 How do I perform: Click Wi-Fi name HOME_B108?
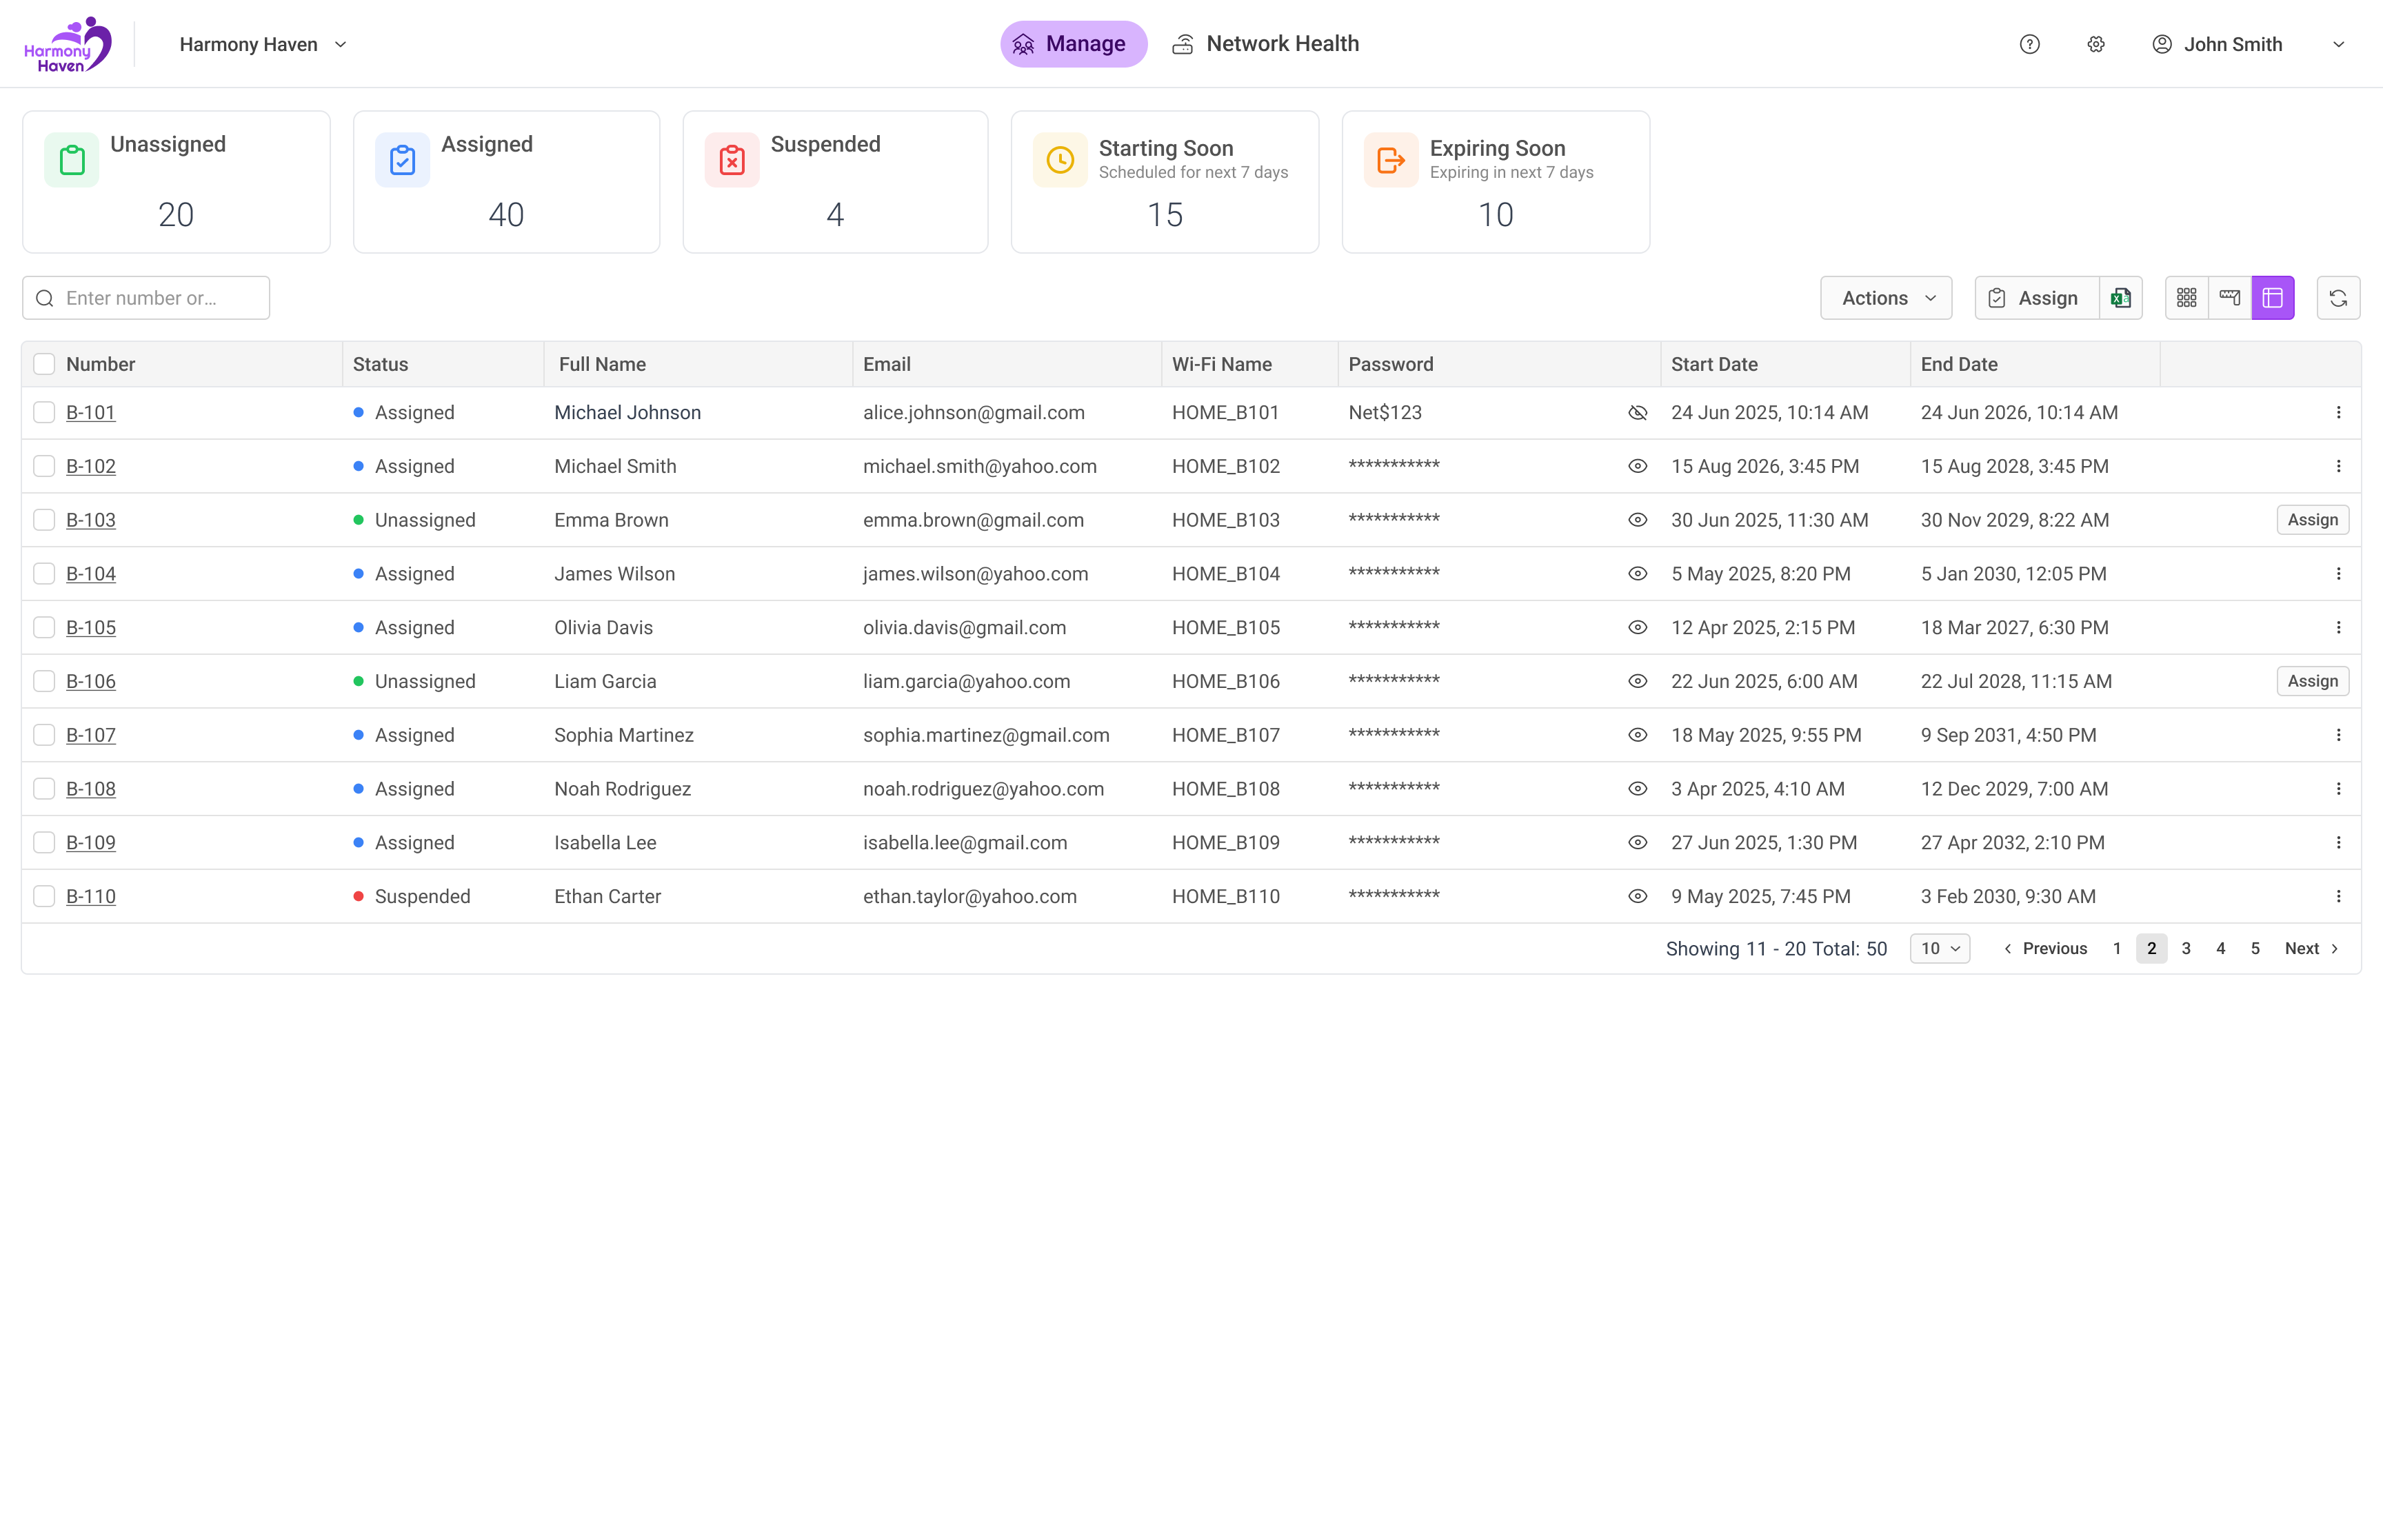(1225, 789)
